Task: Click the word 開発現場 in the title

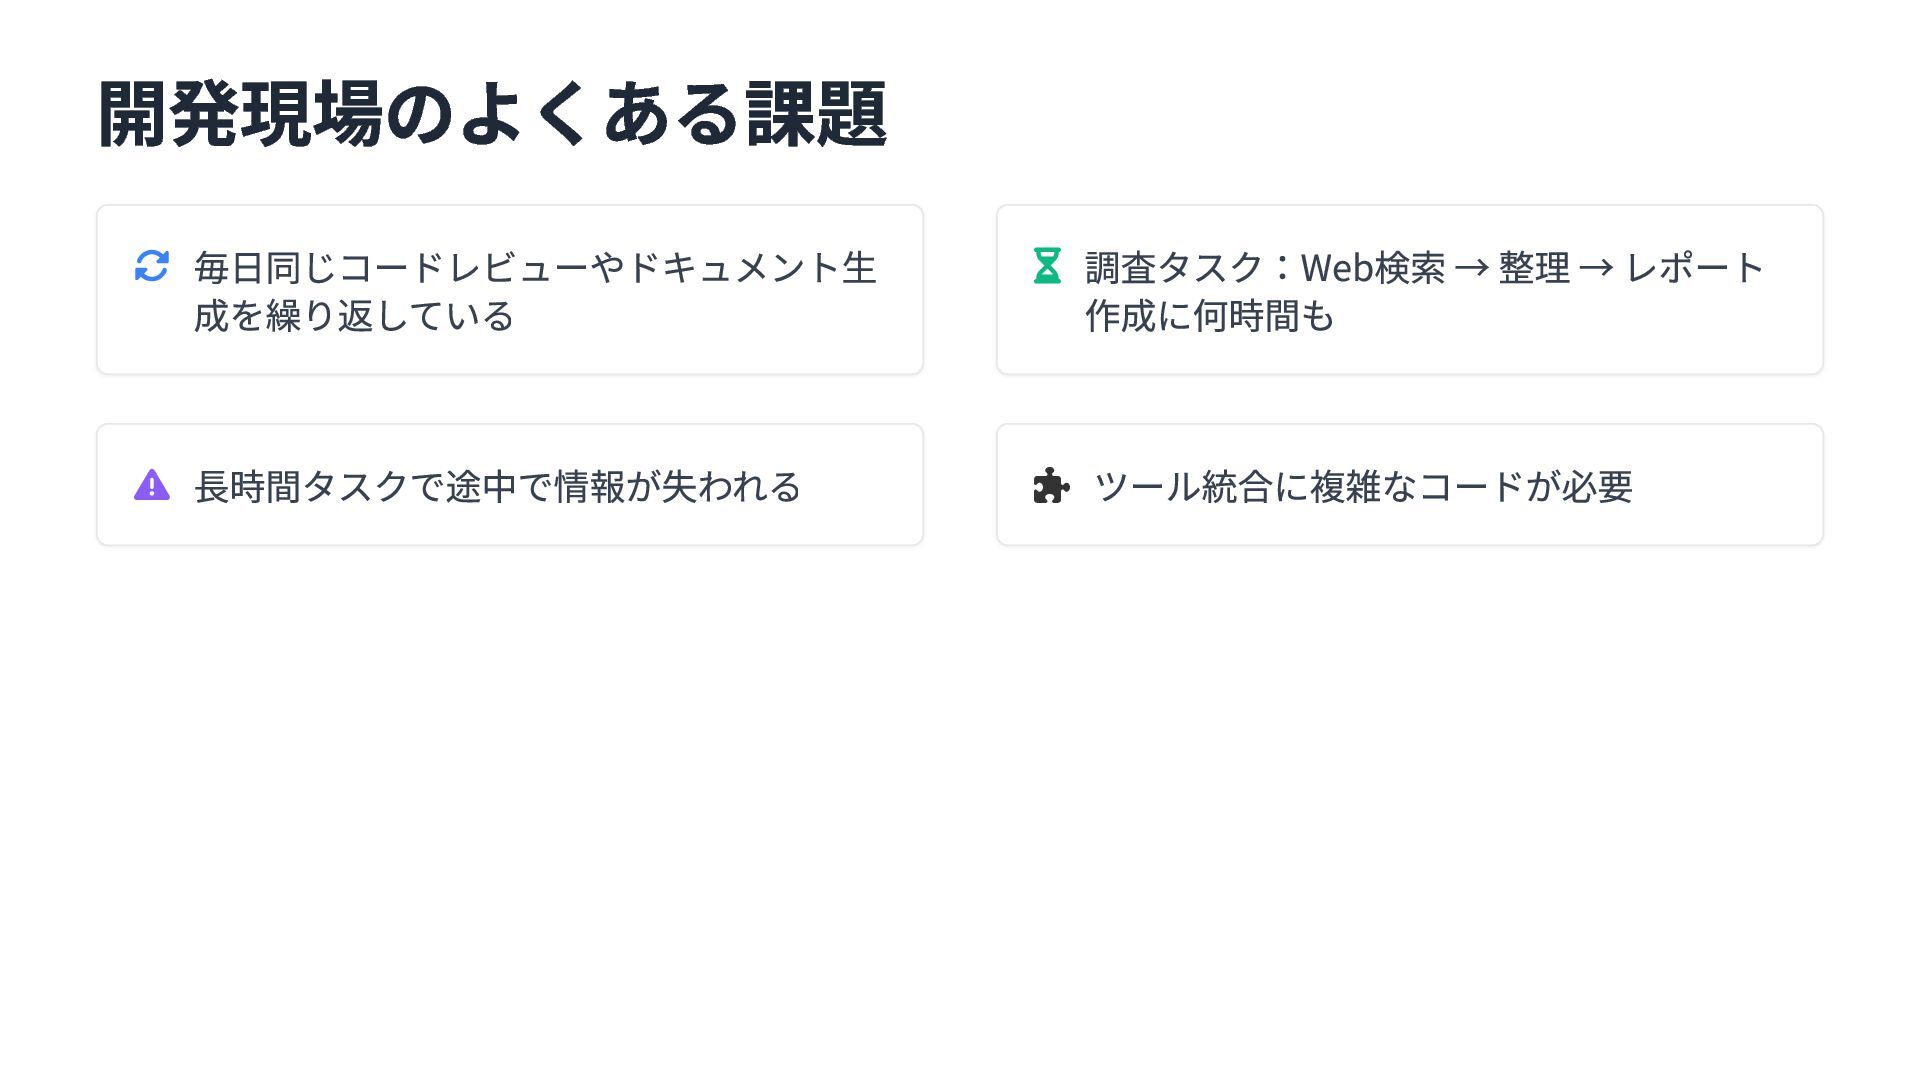Action: tap(240, 114)
